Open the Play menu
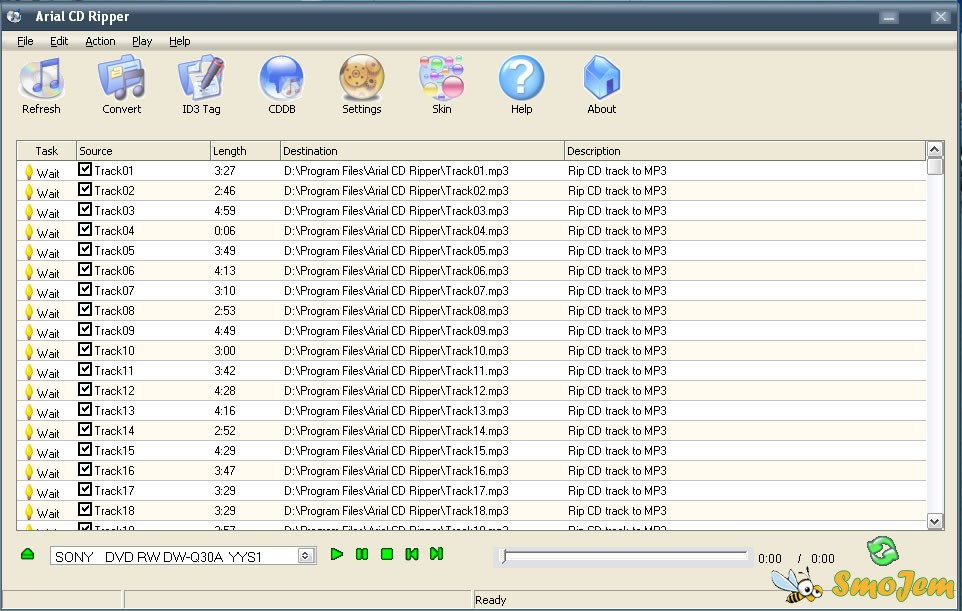 [142, 41]
